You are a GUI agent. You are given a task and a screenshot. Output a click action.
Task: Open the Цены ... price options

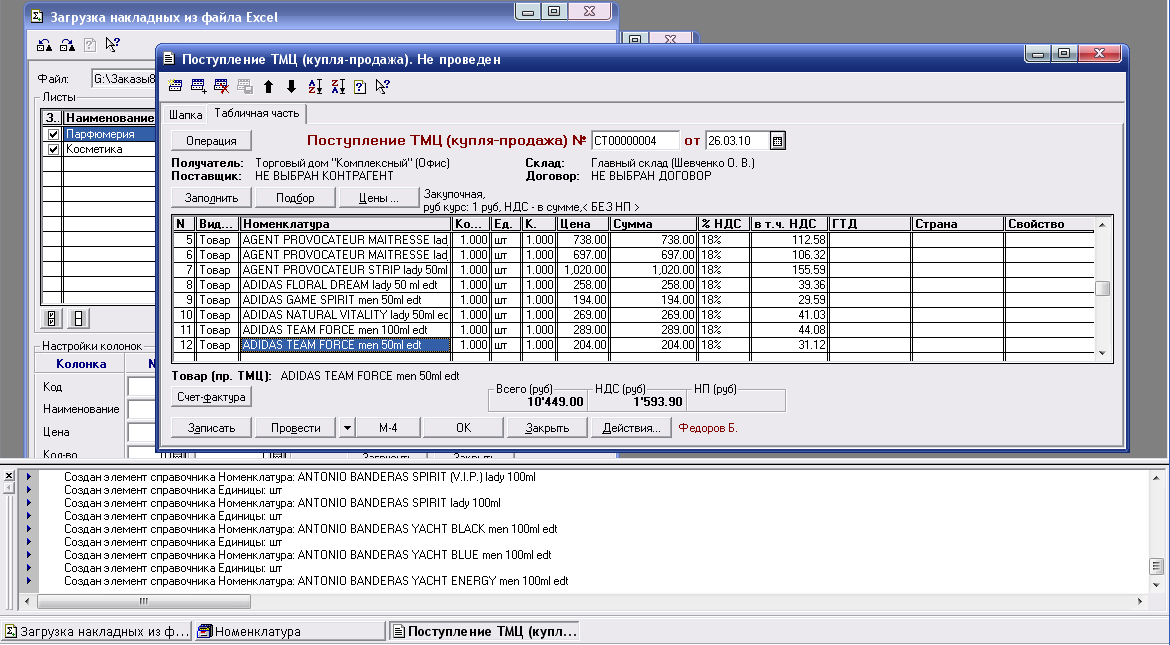378,198
